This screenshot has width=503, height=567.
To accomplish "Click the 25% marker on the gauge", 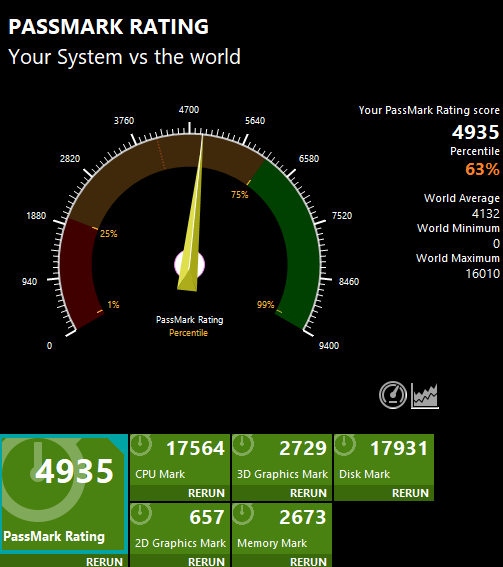I will (x=108, y=234).
